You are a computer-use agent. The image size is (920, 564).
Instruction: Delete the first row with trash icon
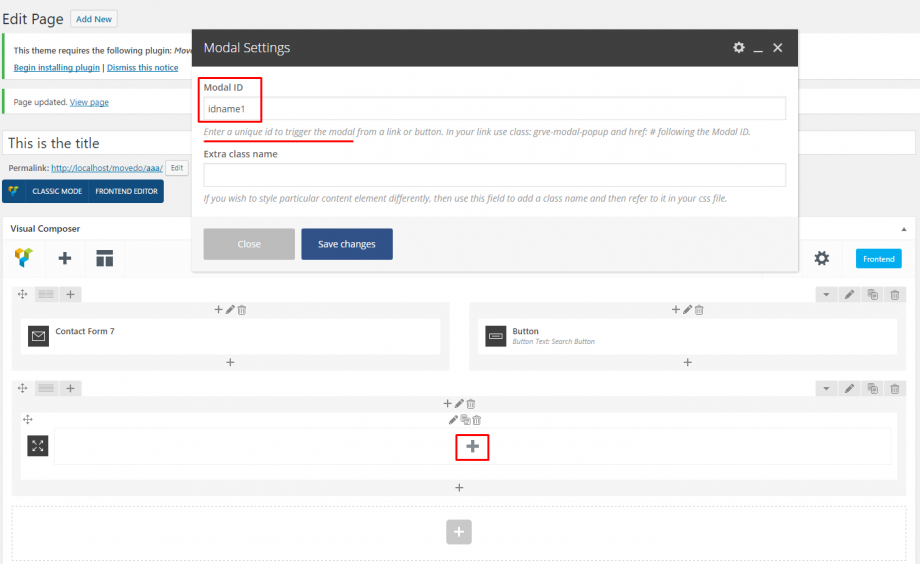coord(895,294)
